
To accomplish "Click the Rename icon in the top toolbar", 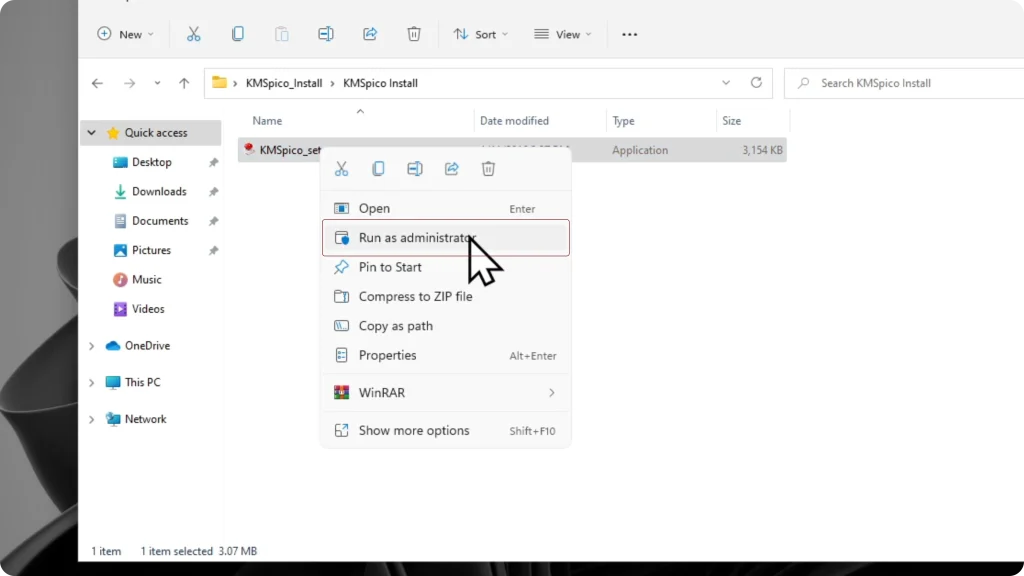I will 326,34.
